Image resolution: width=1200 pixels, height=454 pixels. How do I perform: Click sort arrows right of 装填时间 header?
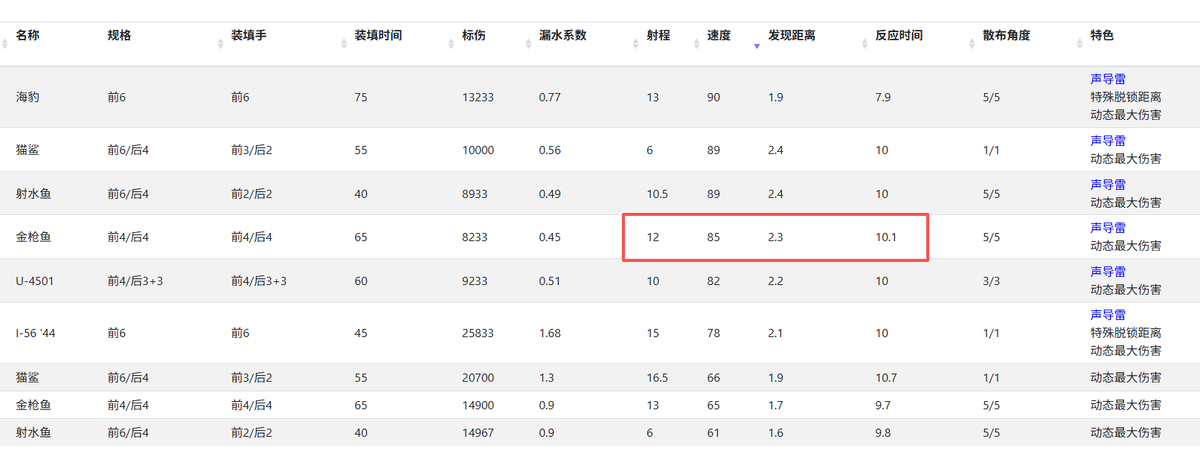(451, 44)
